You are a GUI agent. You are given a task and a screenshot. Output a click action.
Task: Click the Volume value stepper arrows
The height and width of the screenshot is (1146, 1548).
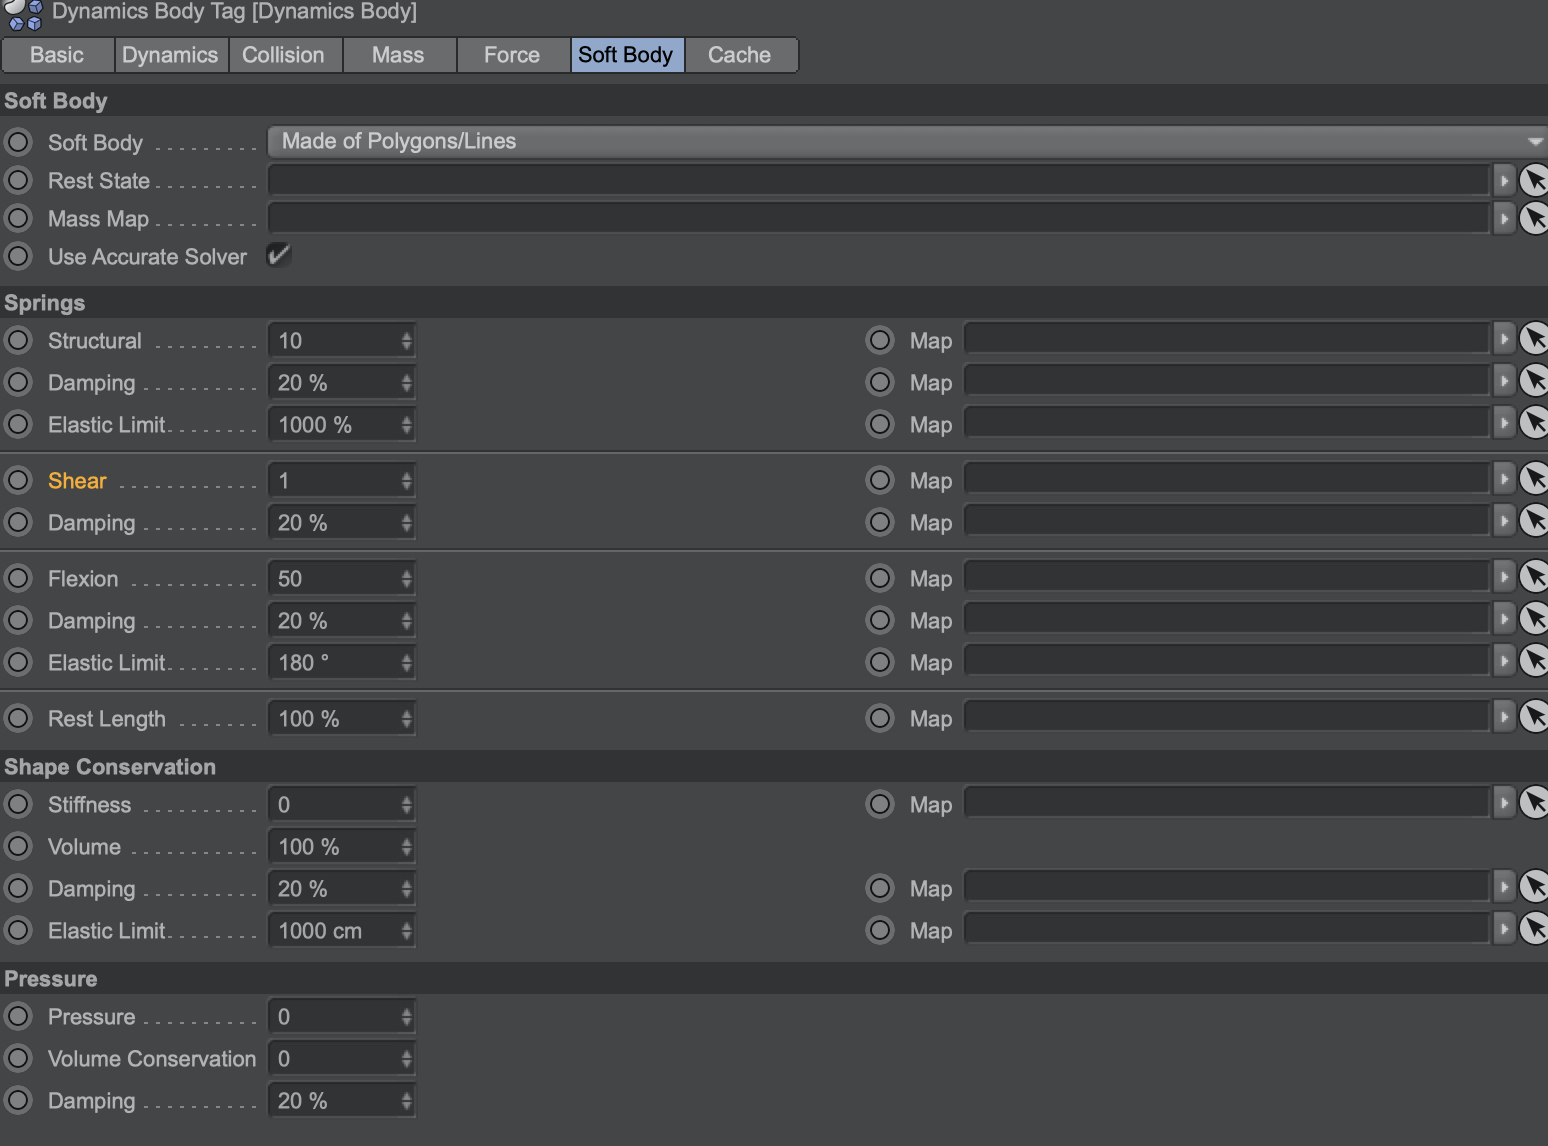tap(406, 847)
